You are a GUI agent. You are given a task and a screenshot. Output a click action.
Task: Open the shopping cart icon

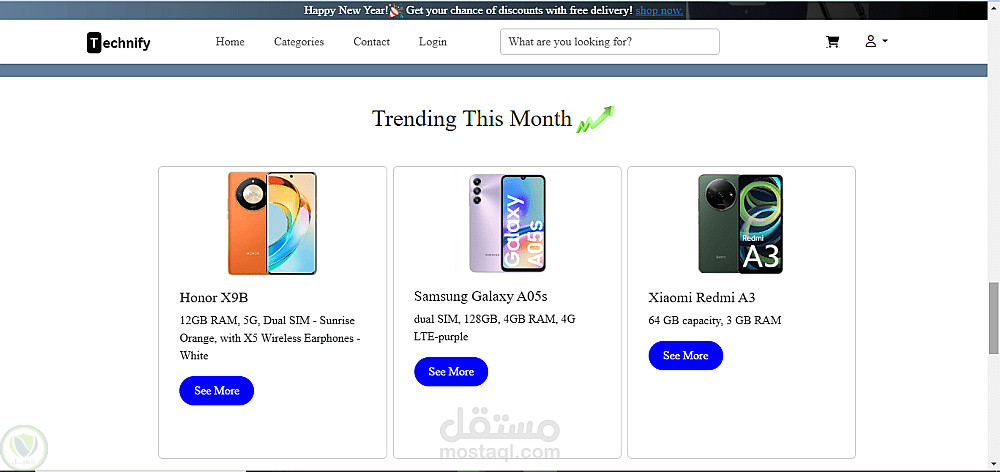pyautogui.click(x=832, y=42)
